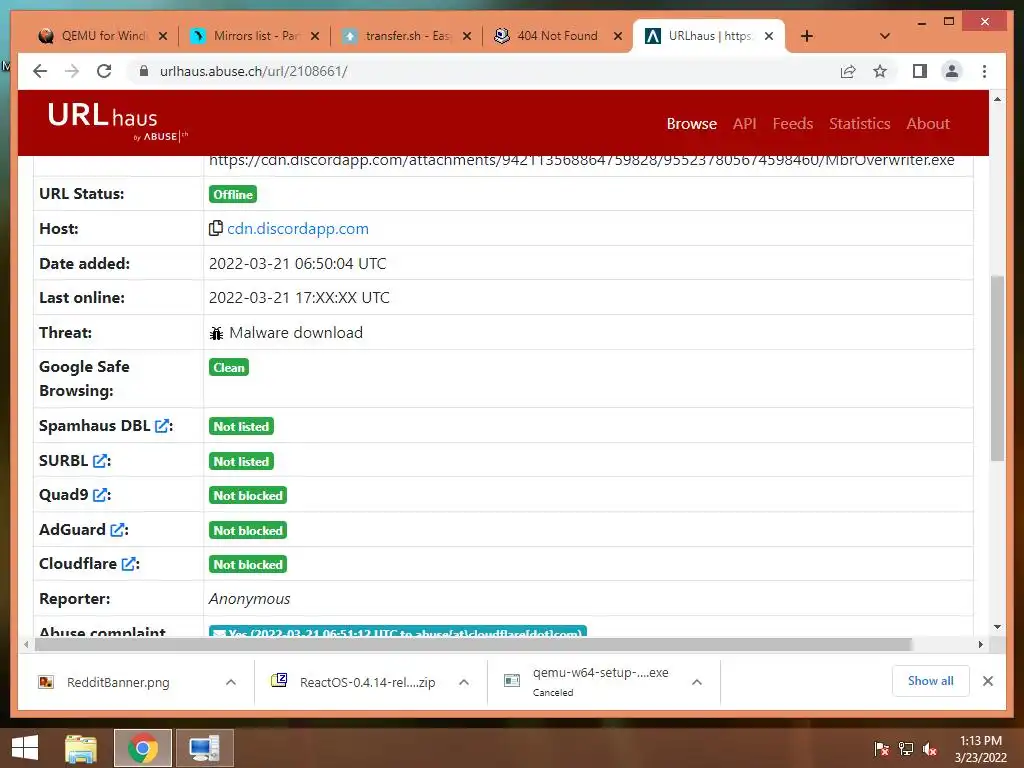Close the QEMU for Windows tab

coord(163,36)
